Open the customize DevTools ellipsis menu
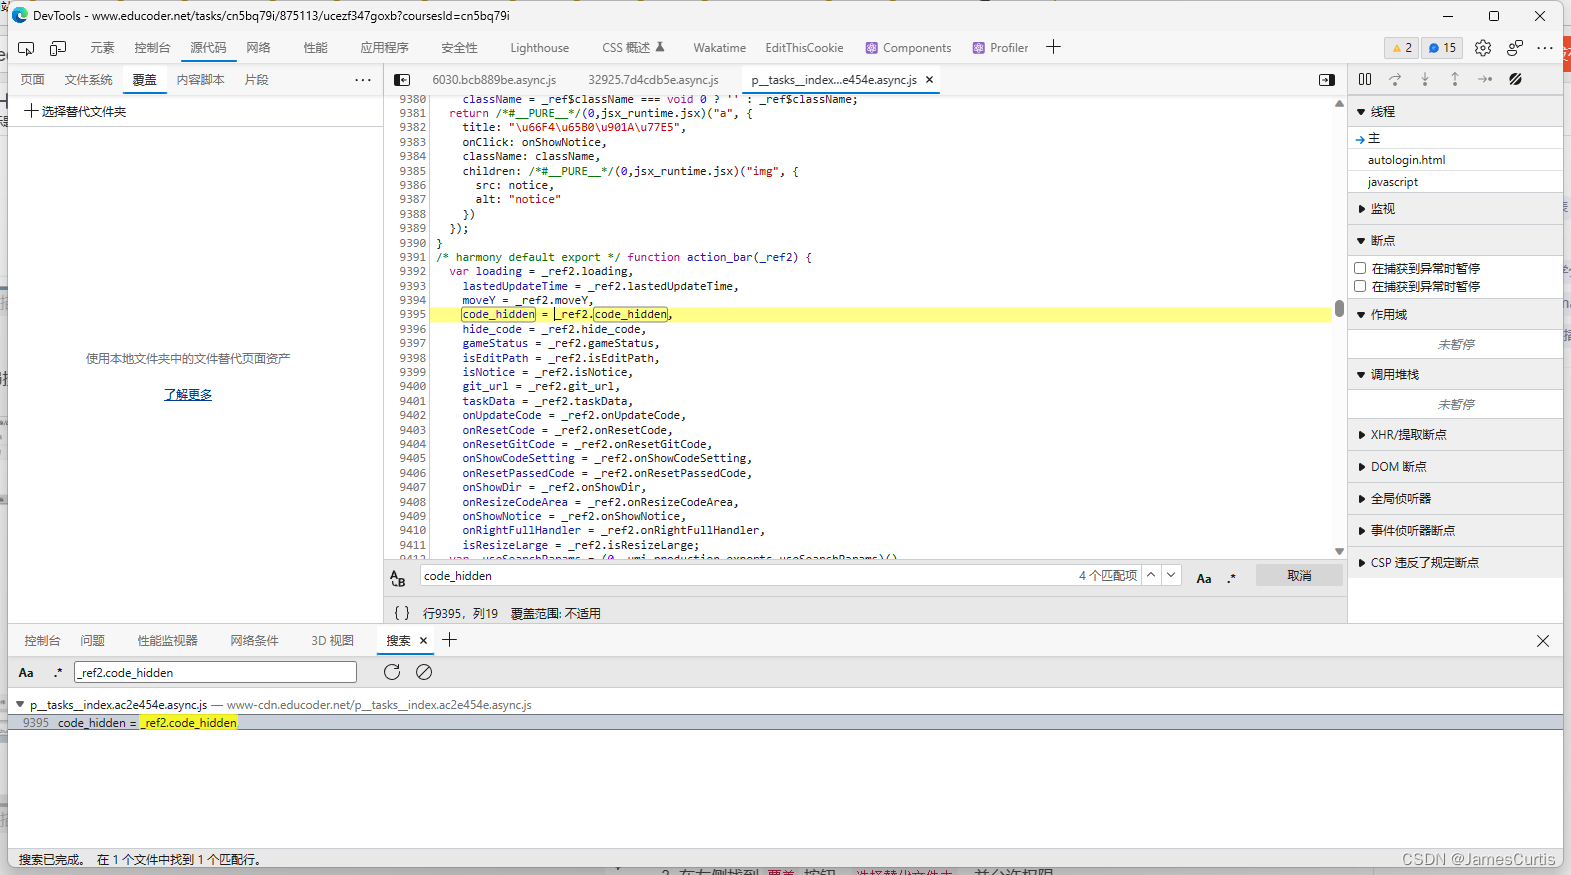The width and height of the screenshot is (1571, 875). pos(1545,48)
